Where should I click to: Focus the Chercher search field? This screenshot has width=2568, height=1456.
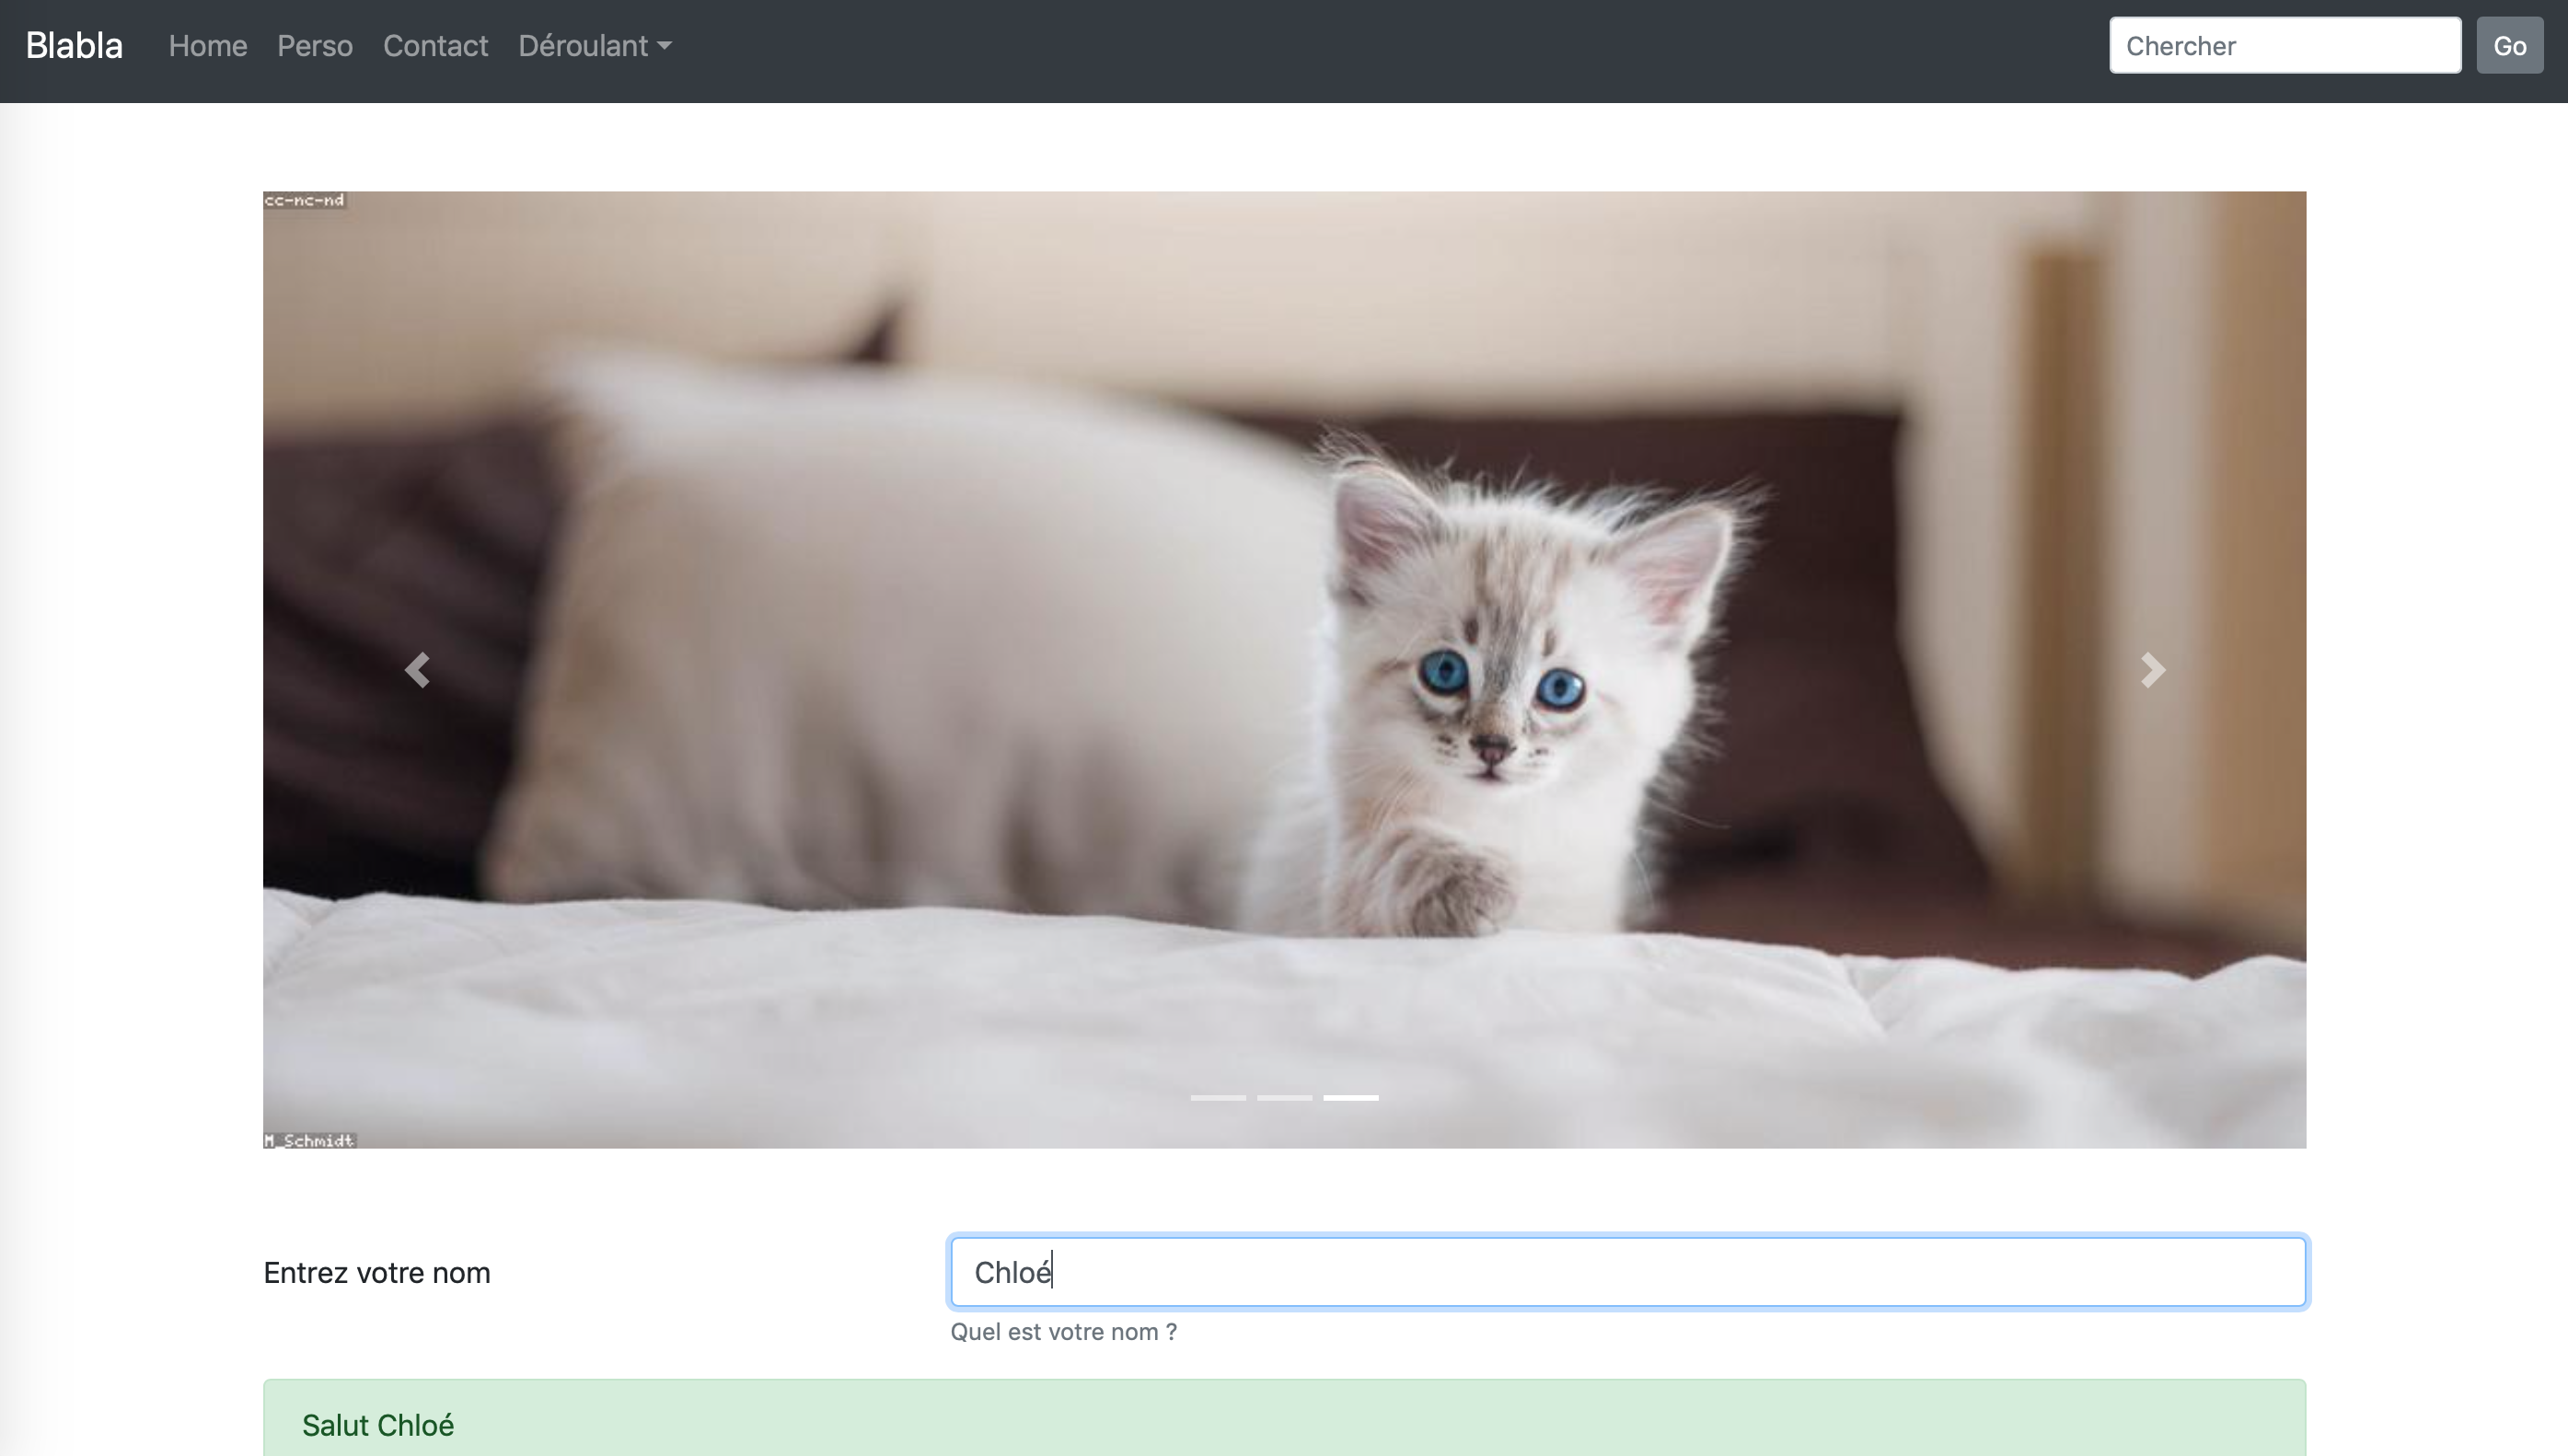pos(2284,46)
